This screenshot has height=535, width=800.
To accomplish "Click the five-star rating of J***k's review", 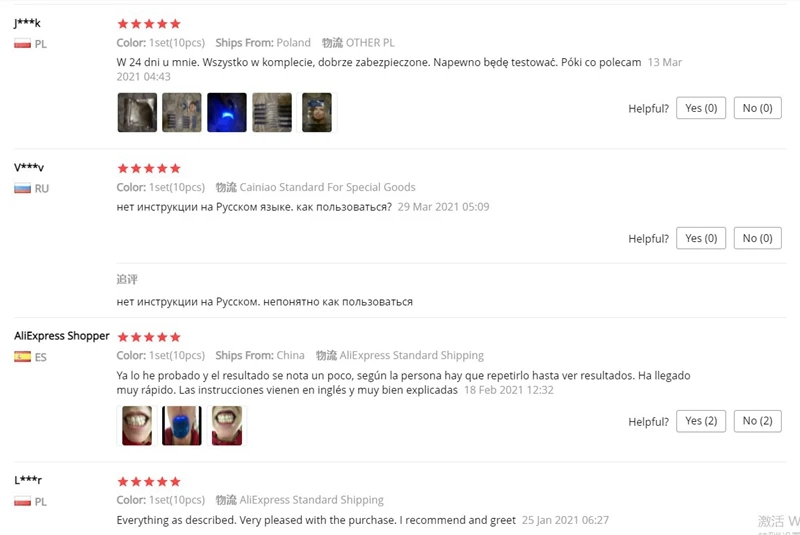I will point(149,24).
